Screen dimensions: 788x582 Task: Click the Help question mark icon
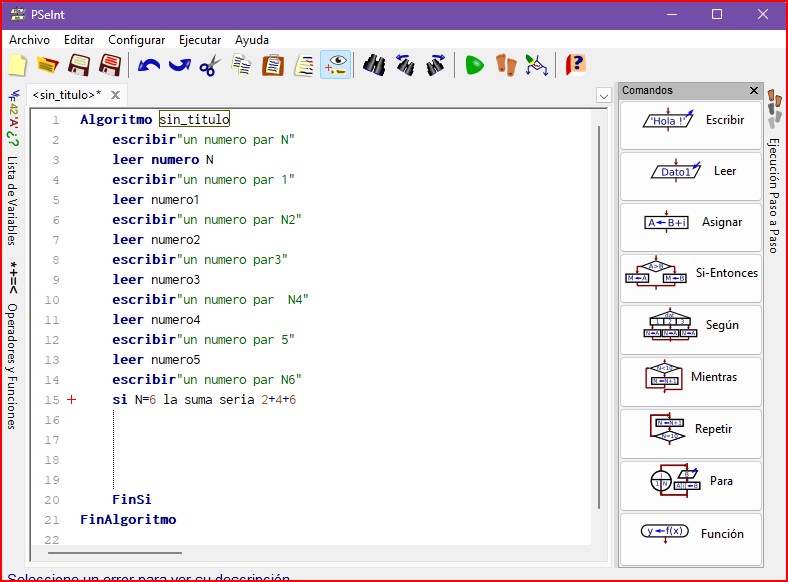click(x=575, y=65)
